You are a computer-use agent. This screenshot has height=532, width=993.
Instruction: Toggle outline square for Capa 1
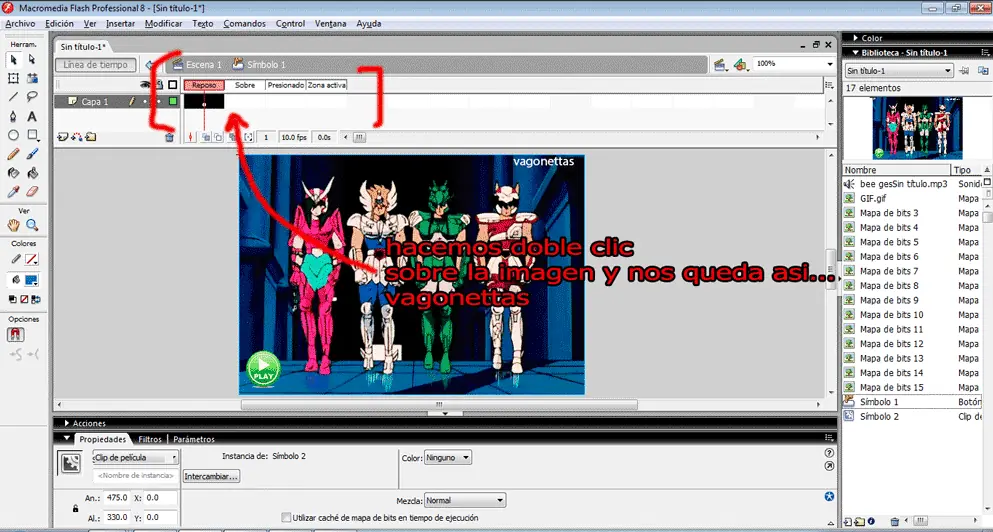point(172,101)
